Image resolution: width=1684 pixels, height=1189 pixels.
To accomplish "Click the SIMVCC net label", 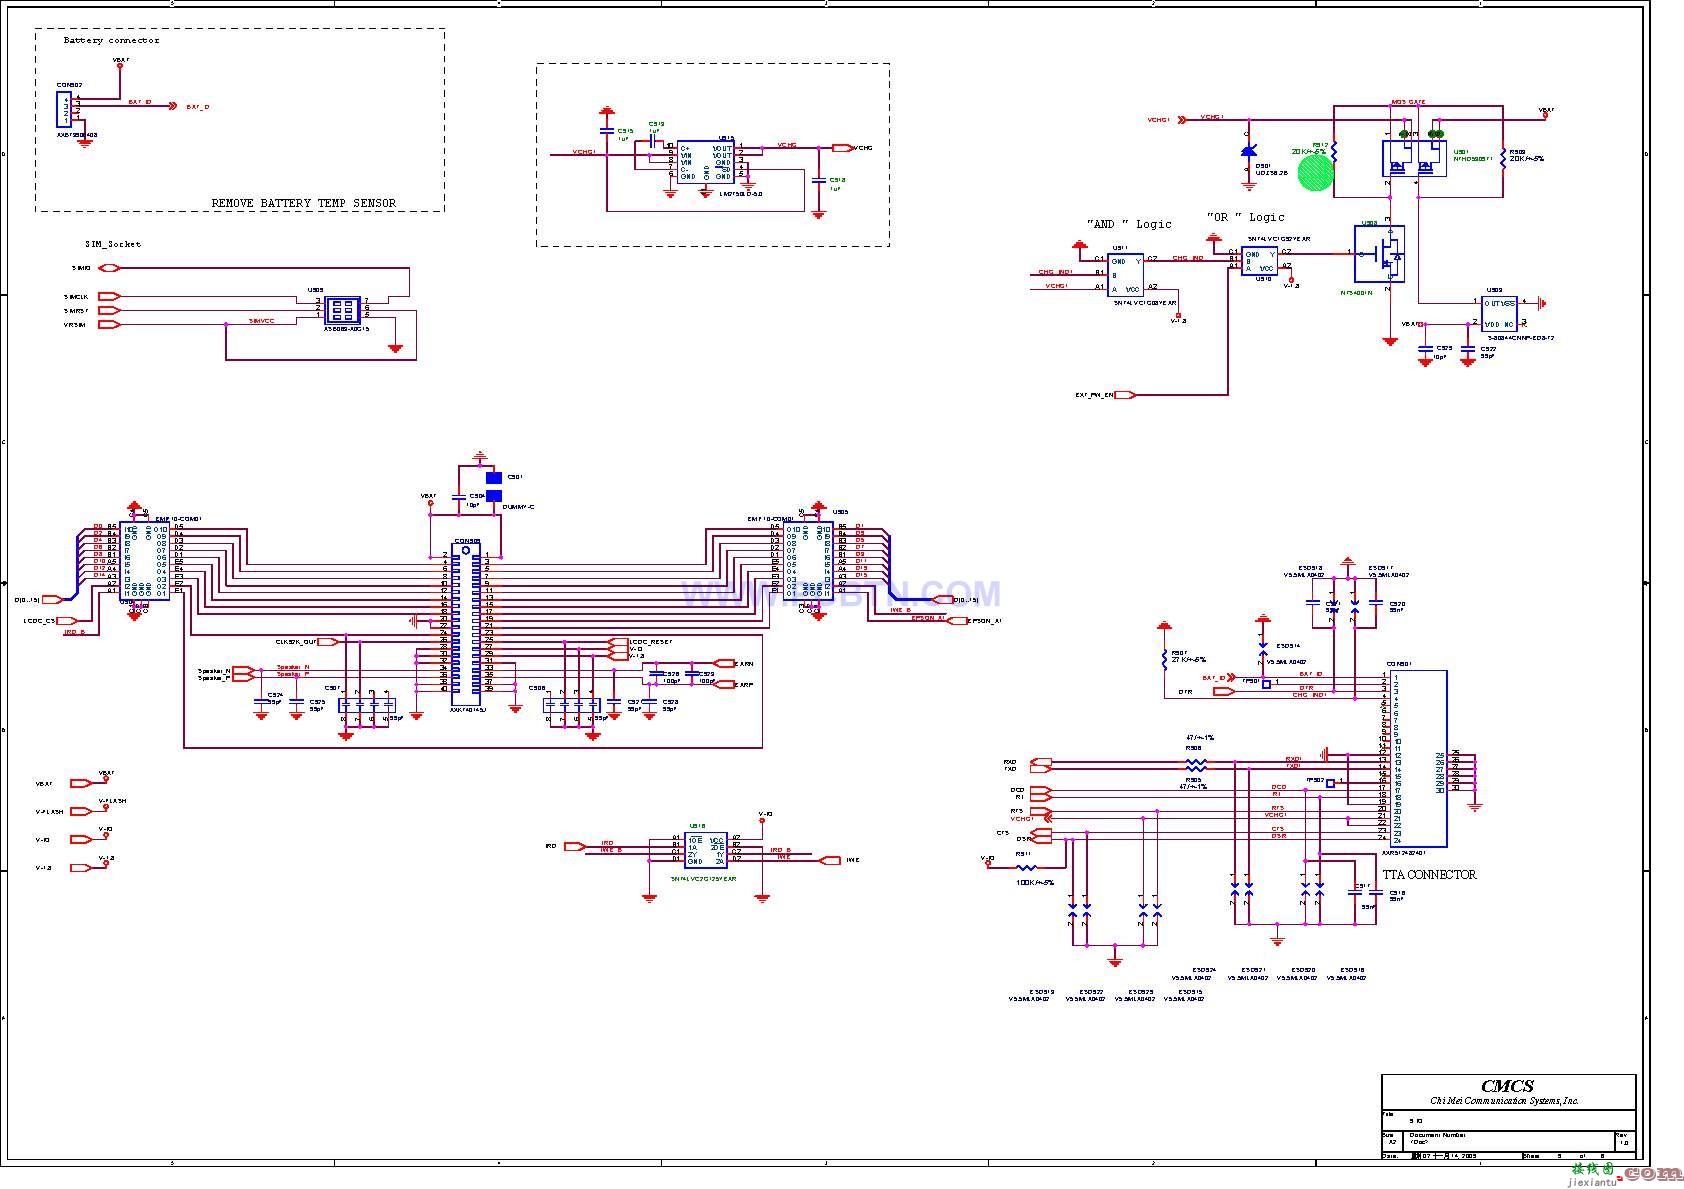I will coord(262,321).
